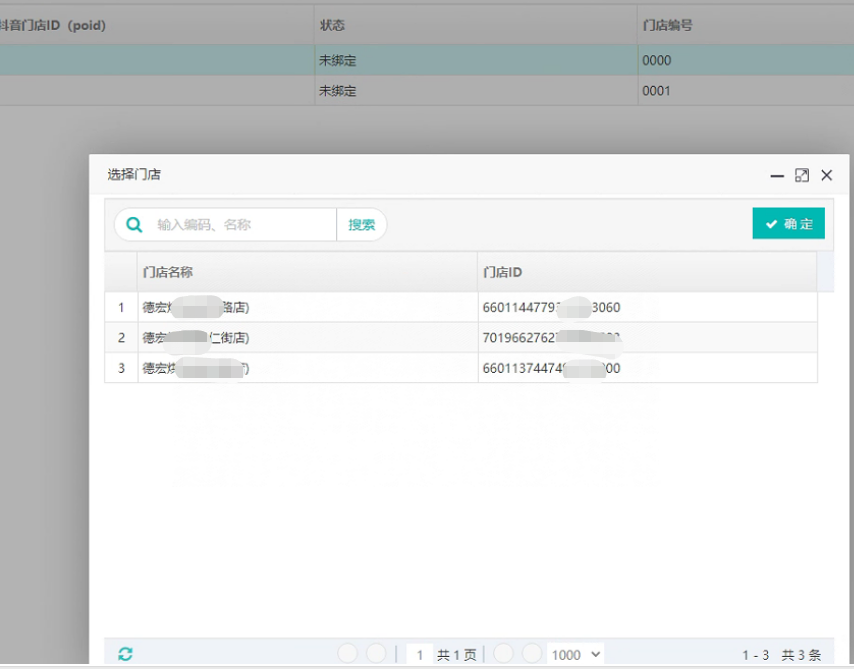Select store row 1 ending with 路店
Screen dimensions: 854x669
click(306, 308)
